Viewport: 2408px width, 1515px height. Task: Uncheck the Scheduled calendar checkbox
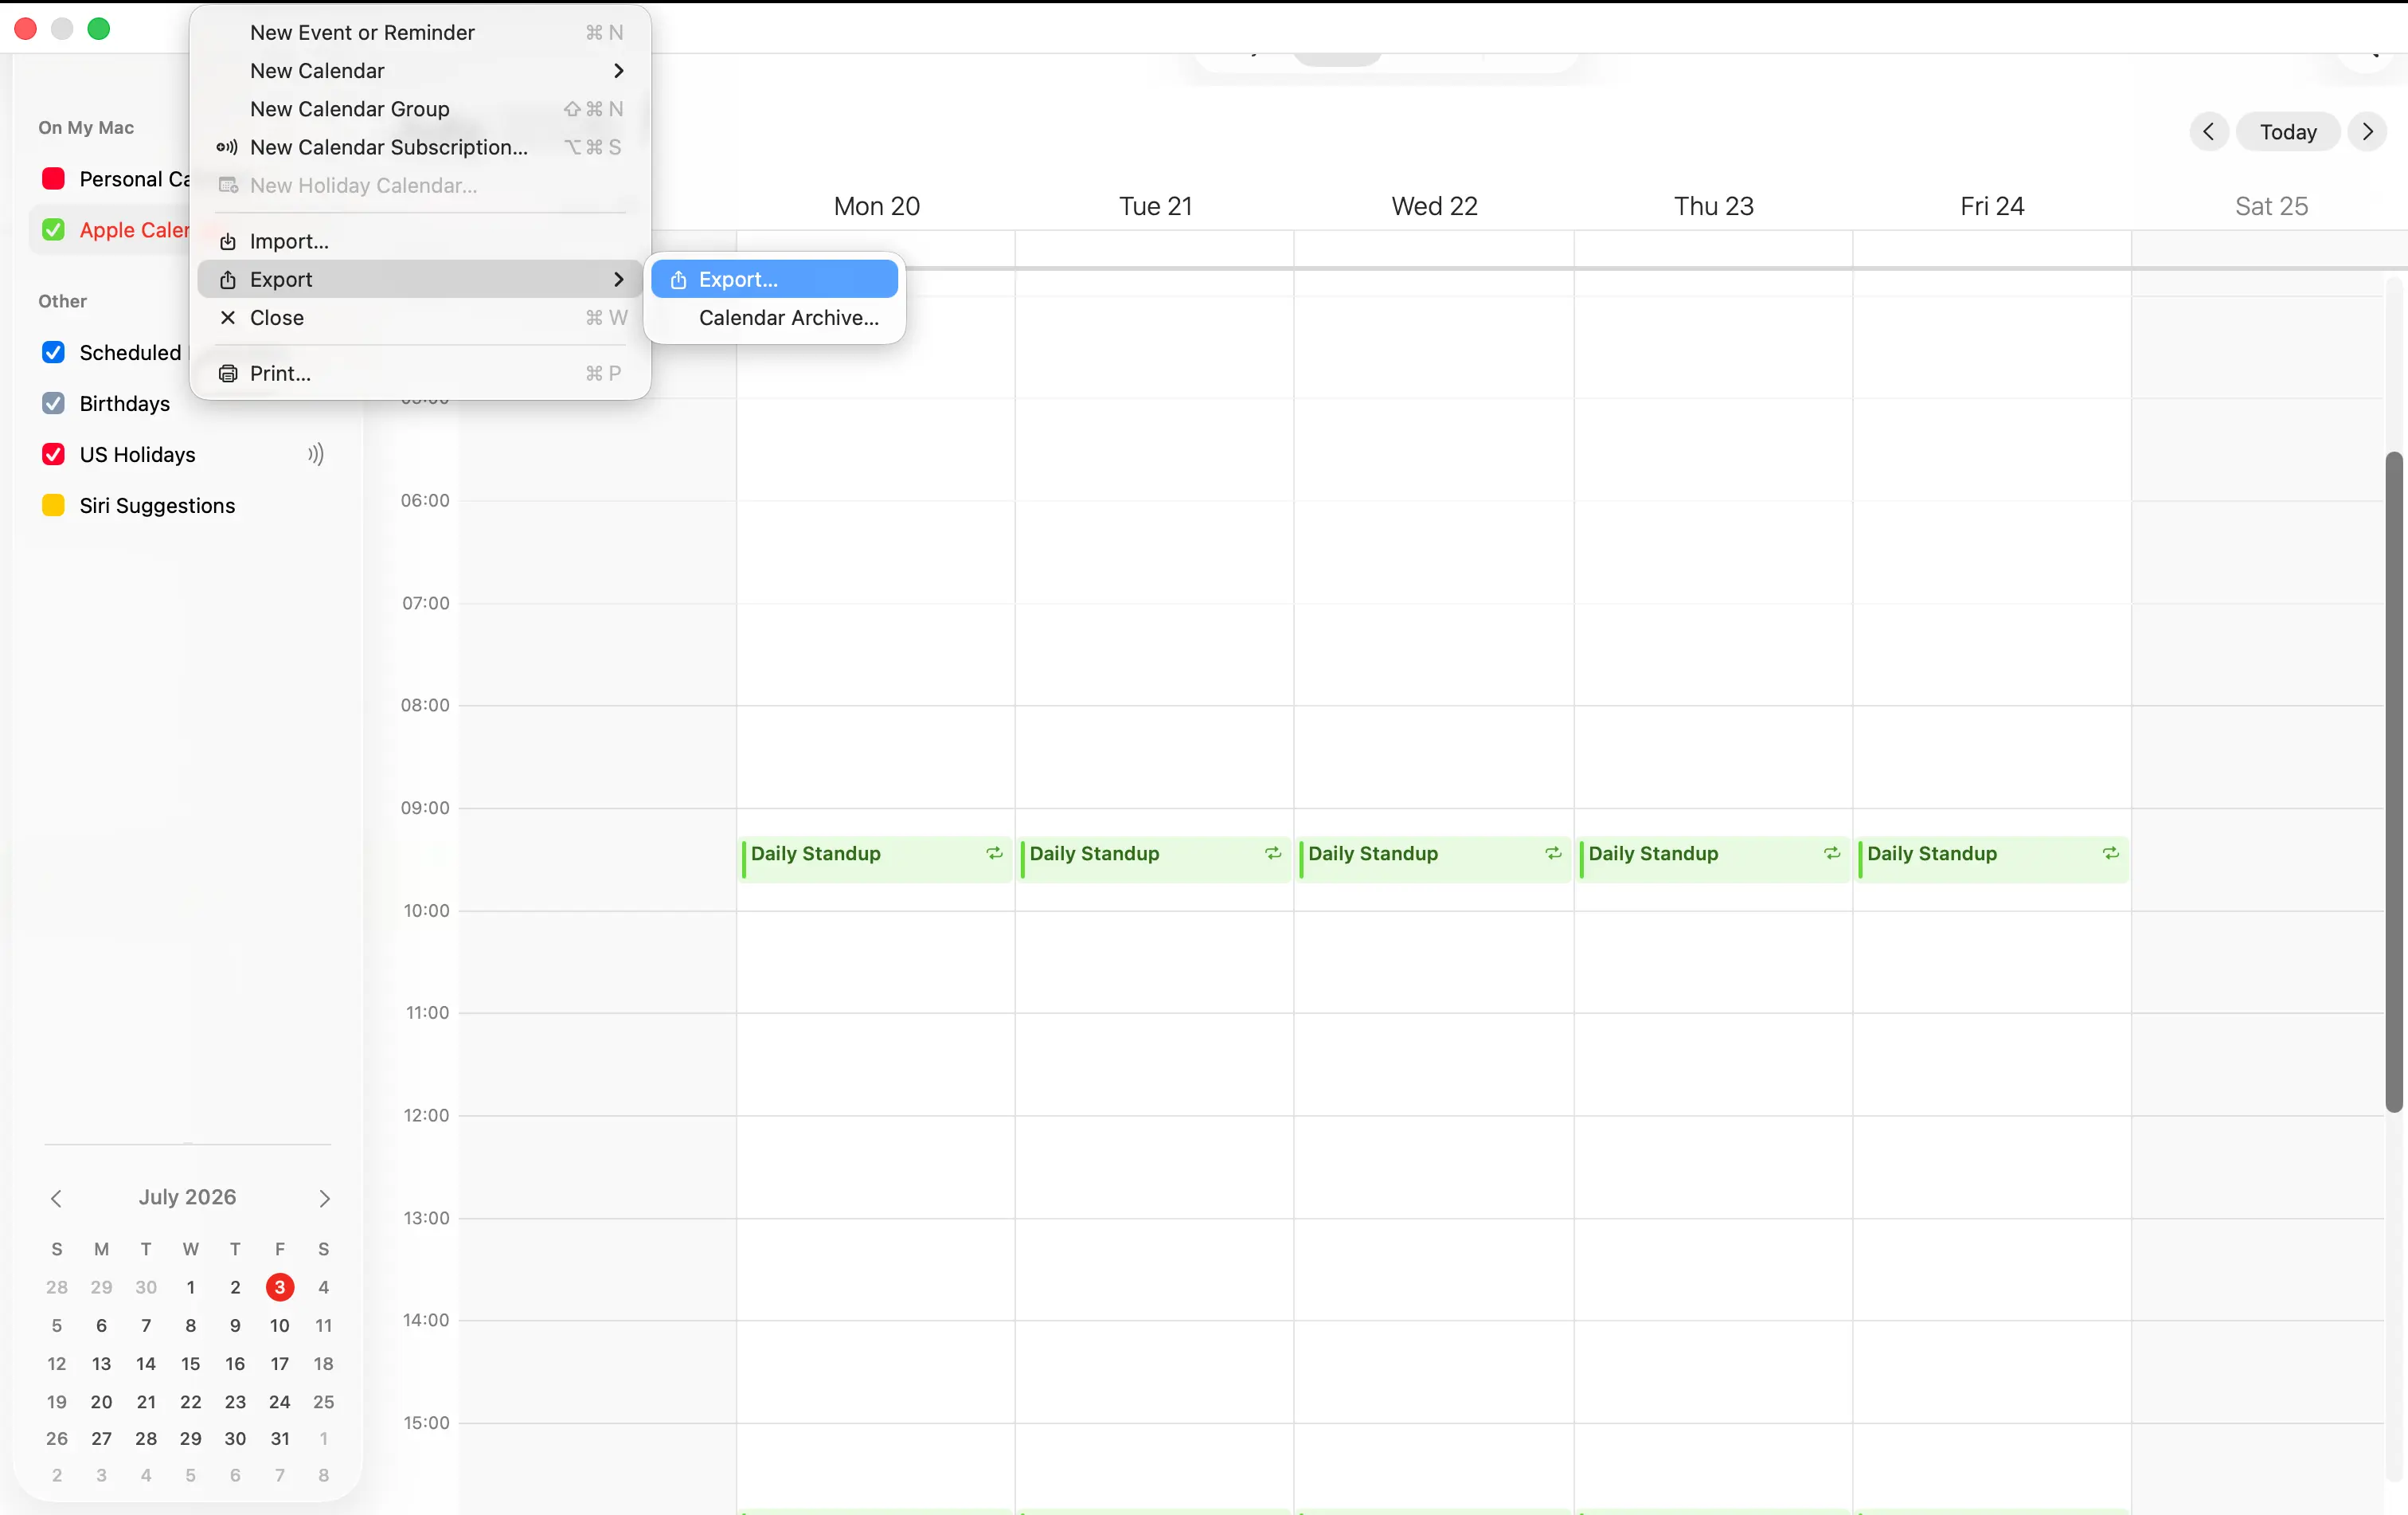(x=54, y=353)
